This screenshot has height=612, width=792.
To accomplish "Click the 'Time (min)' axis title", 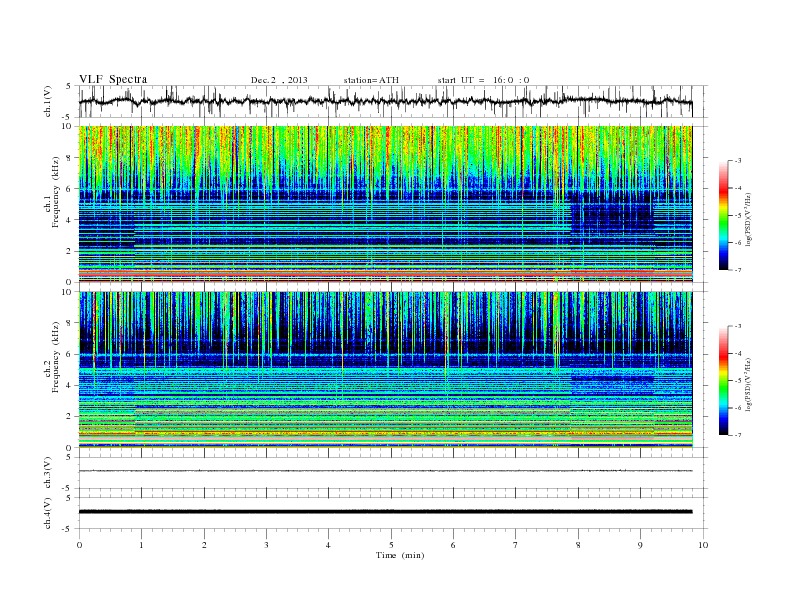I will (x=400, y=555).
